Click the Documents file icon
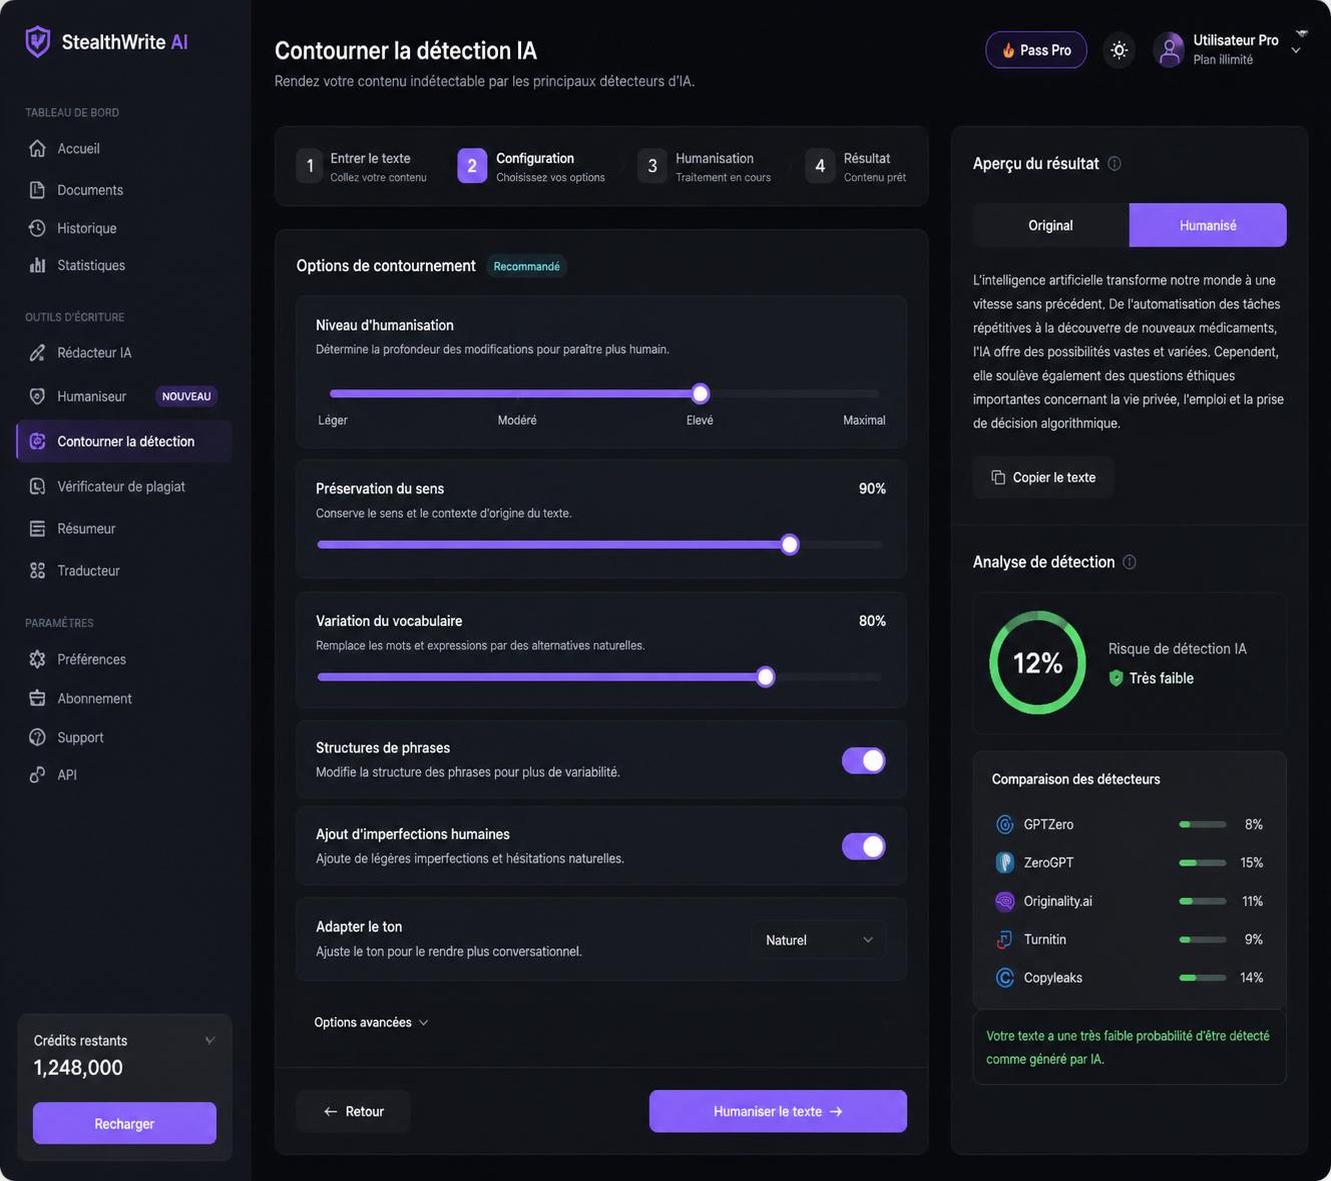The height and width of the screenshot is (1181, 1331). (x=37, y=189)
